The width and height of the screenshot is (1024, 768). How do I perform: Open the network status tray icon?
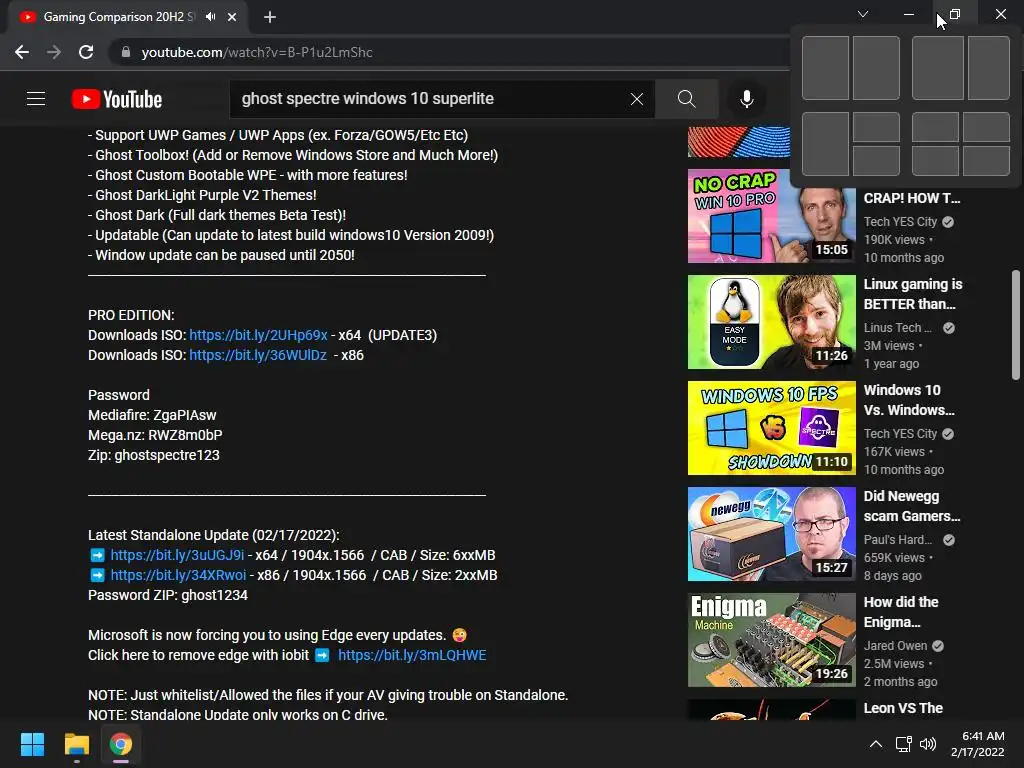[903, 744]
